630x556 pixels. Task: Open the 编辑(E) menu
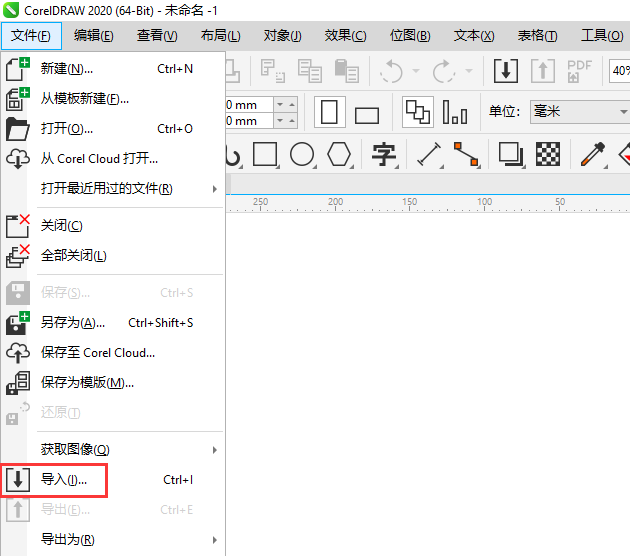coord(94,36)
